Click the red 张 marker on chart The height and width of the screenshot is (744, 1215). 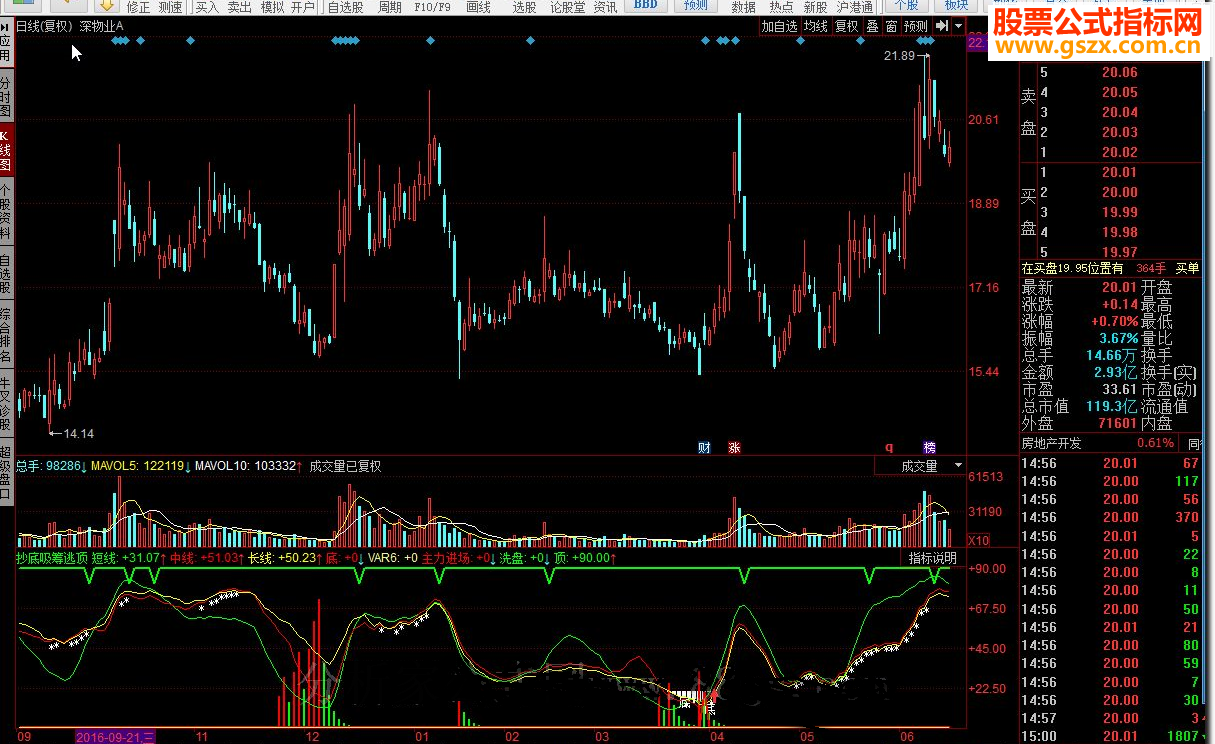click(735, 447)
